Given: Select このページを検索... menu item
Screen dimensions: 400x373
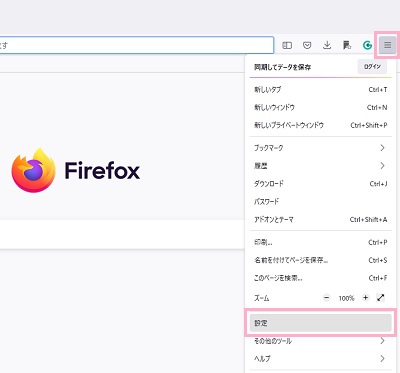Looking at the screenshot, I should pos(320,278).
